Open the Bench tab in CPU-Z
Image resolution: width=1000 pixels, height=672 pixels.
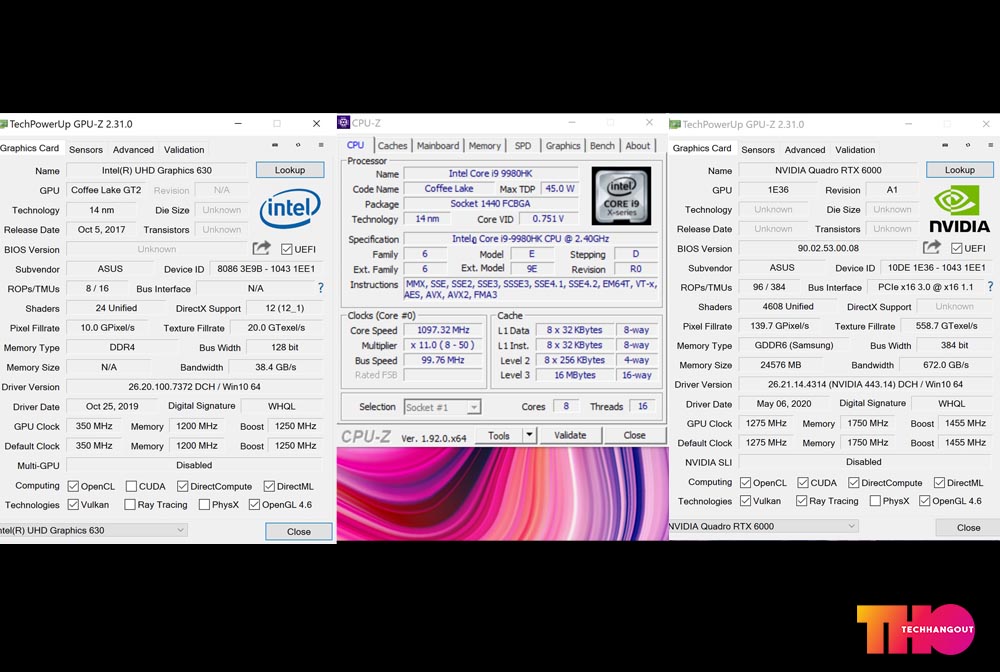(602, 145)
